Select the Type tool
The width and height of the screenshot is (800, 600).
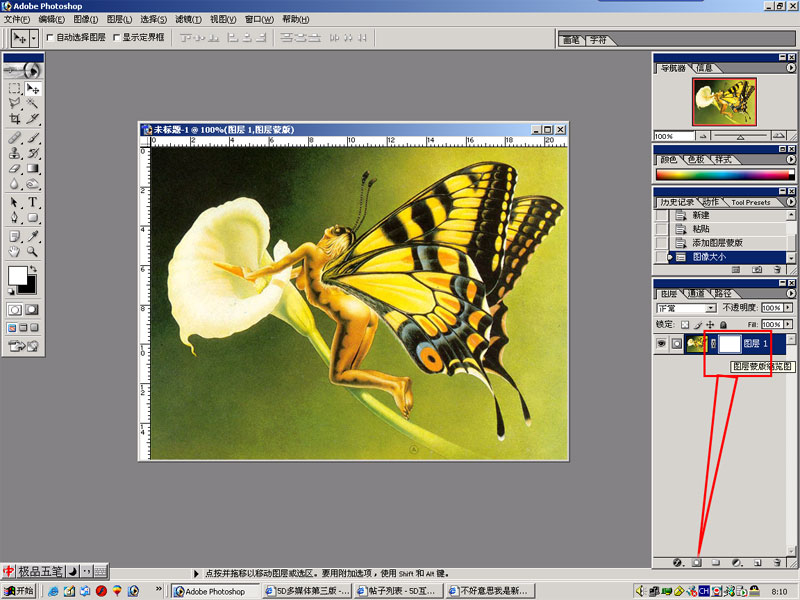[x=33, y=203]
